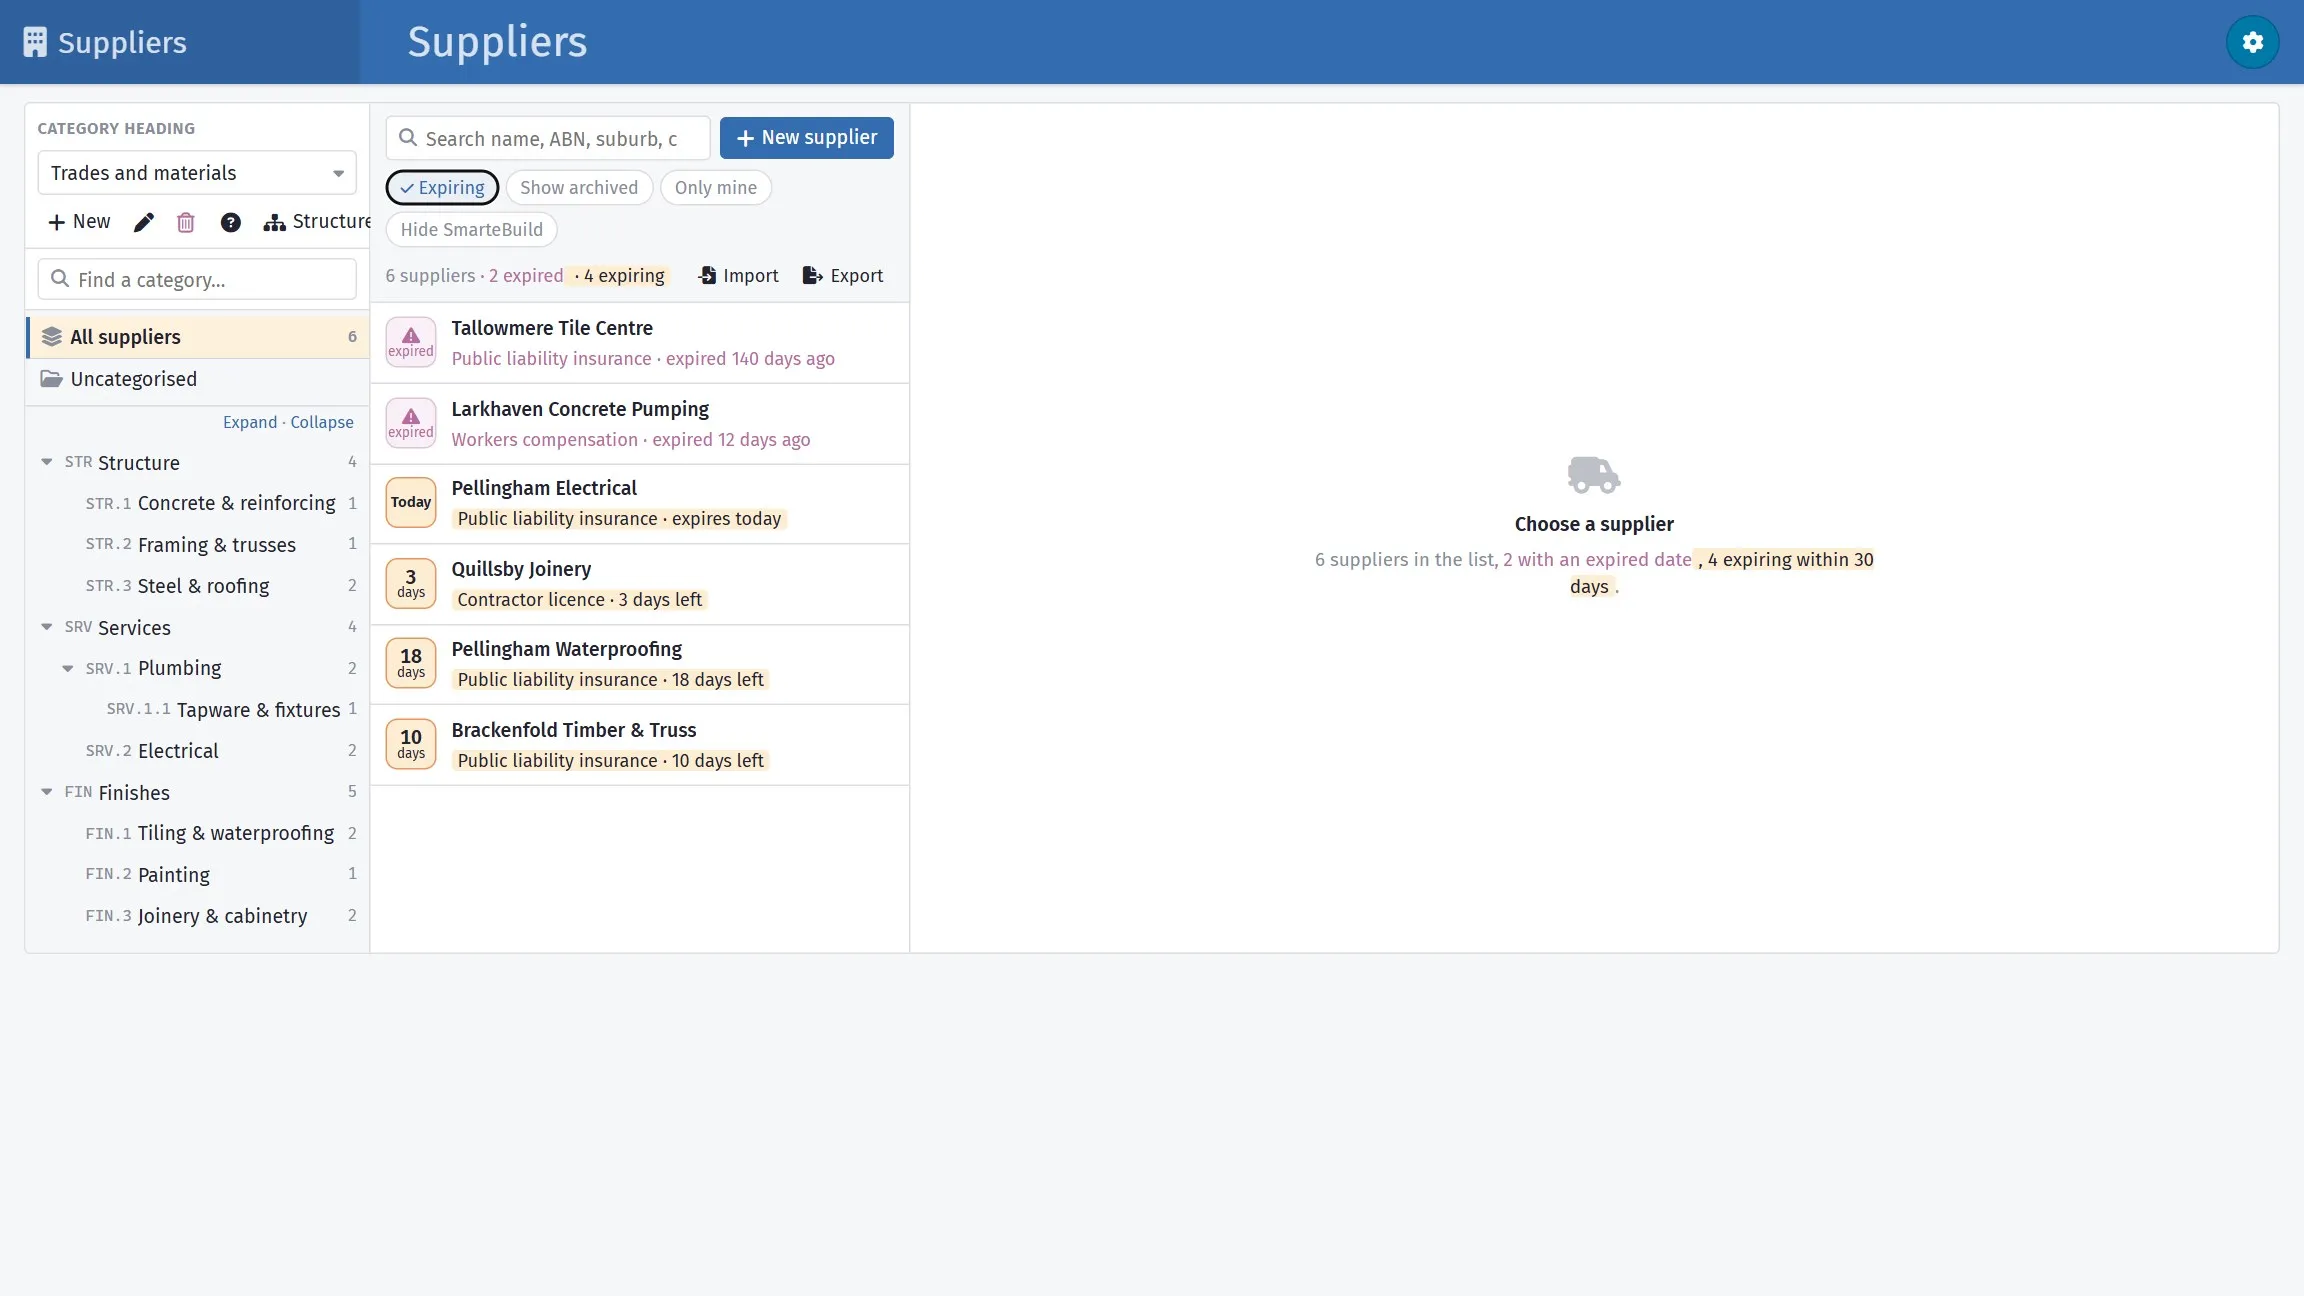The image size is (2304, 1296).
Task: Collapse the STR Structure tree arrow
Action: pyautogui.click(x=47, y=462)
